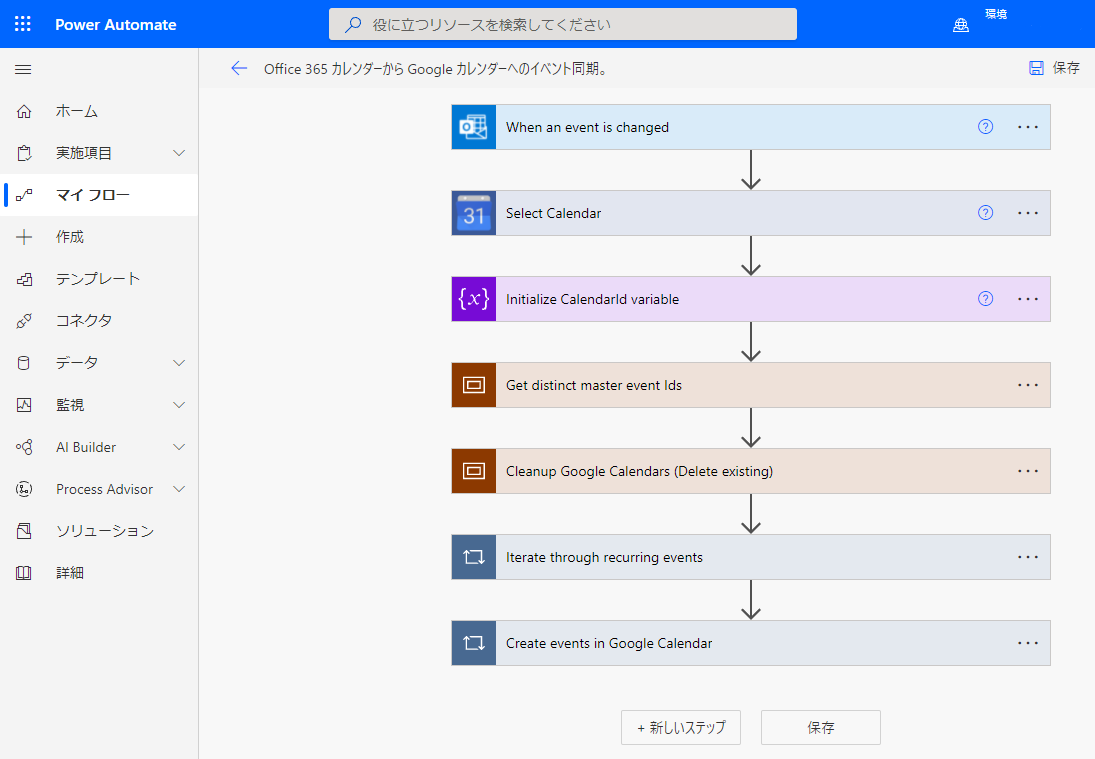
Task: Open the app launcher waffle icon
Action: tap(22, 24)
